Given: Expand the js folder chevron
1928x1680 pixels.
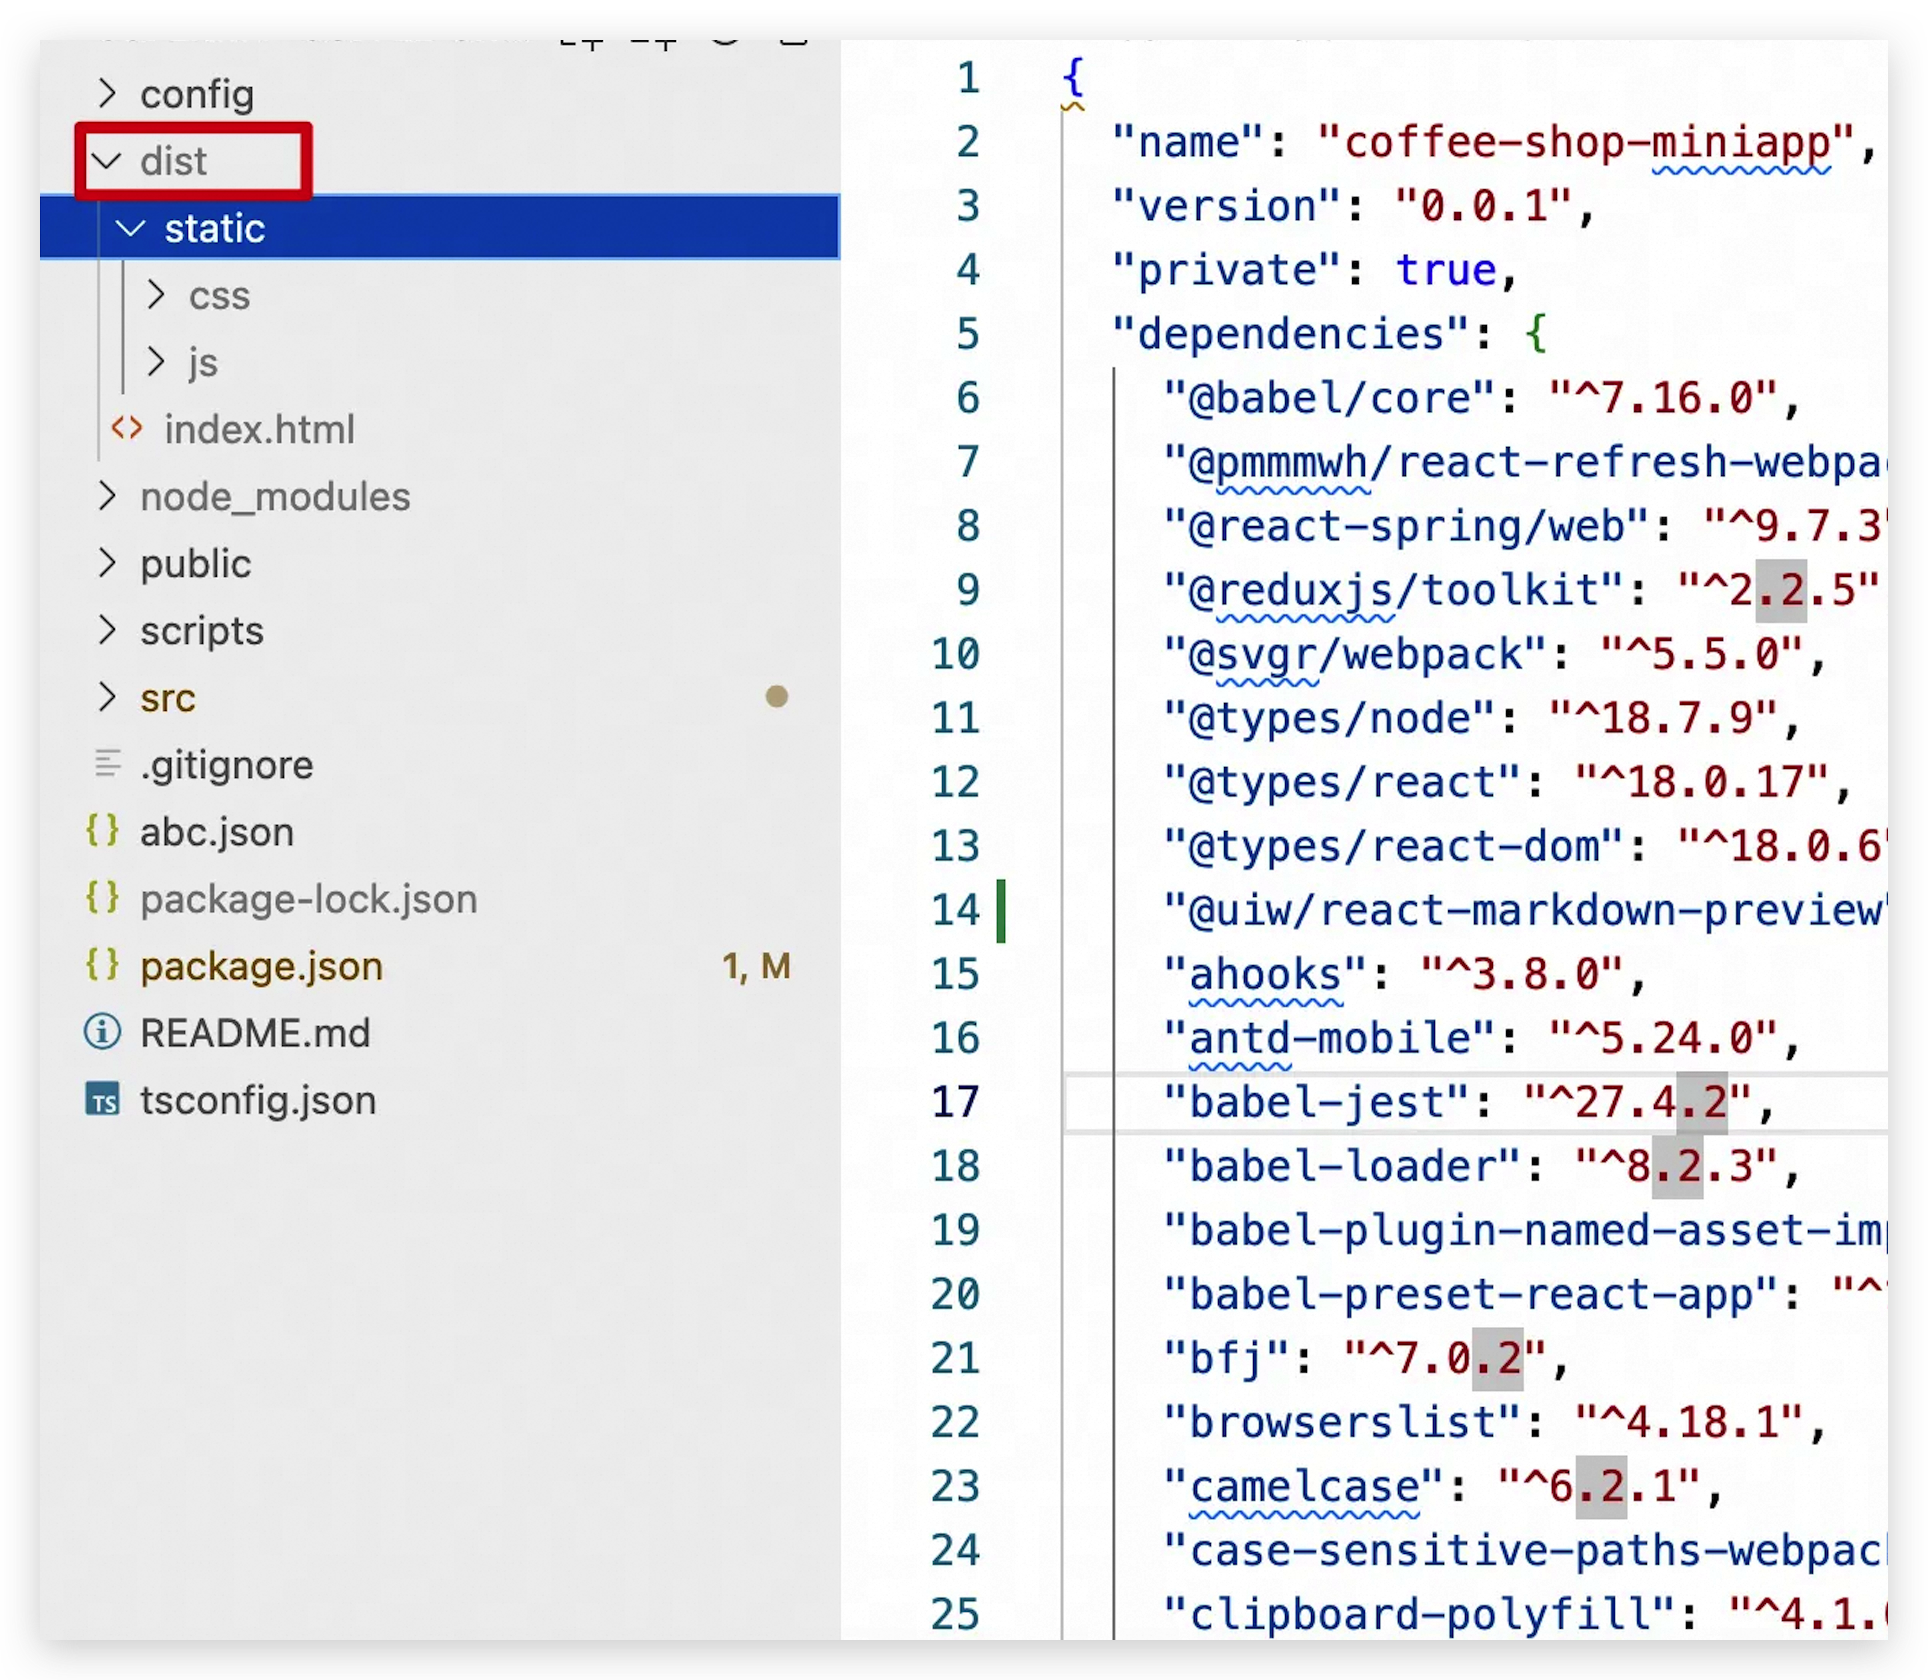Looking at the screenshot, I should [x=156, y=362].
